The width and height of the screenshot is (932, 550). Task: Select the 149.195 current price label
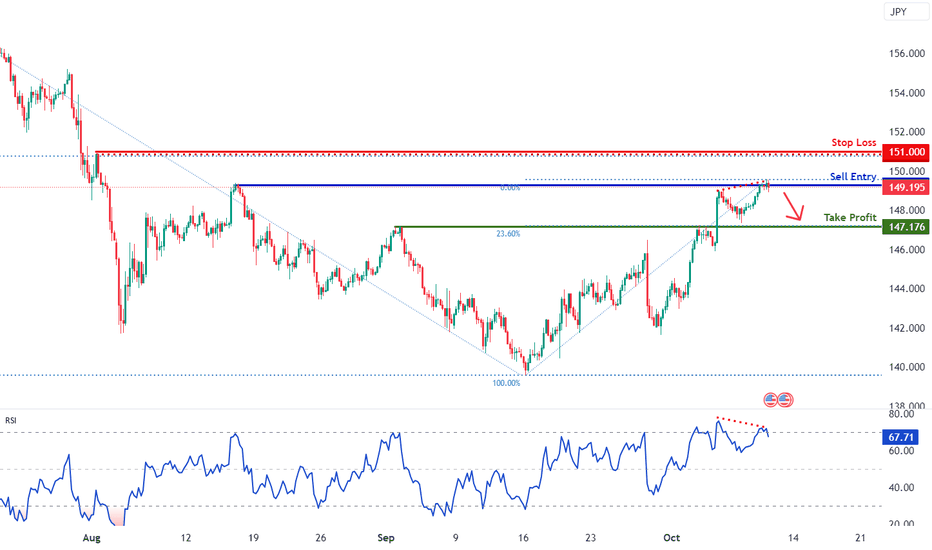(905, 187)
